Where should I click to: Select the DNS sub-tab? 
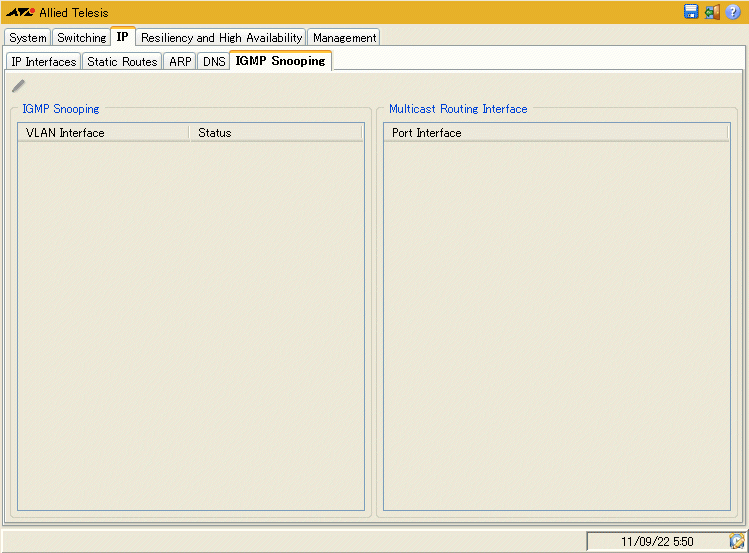coord(214,62)
